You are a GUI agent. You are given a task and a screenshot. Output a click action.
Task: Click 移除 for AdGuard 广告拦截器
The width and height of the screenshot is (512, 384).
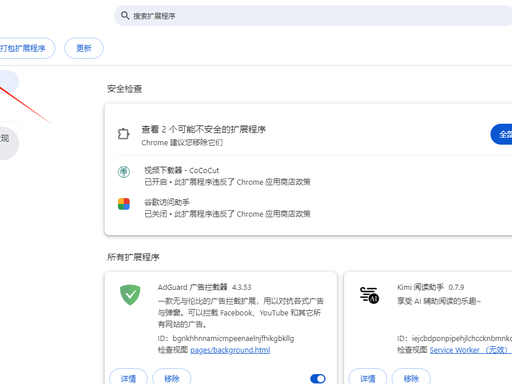[172, 378]
